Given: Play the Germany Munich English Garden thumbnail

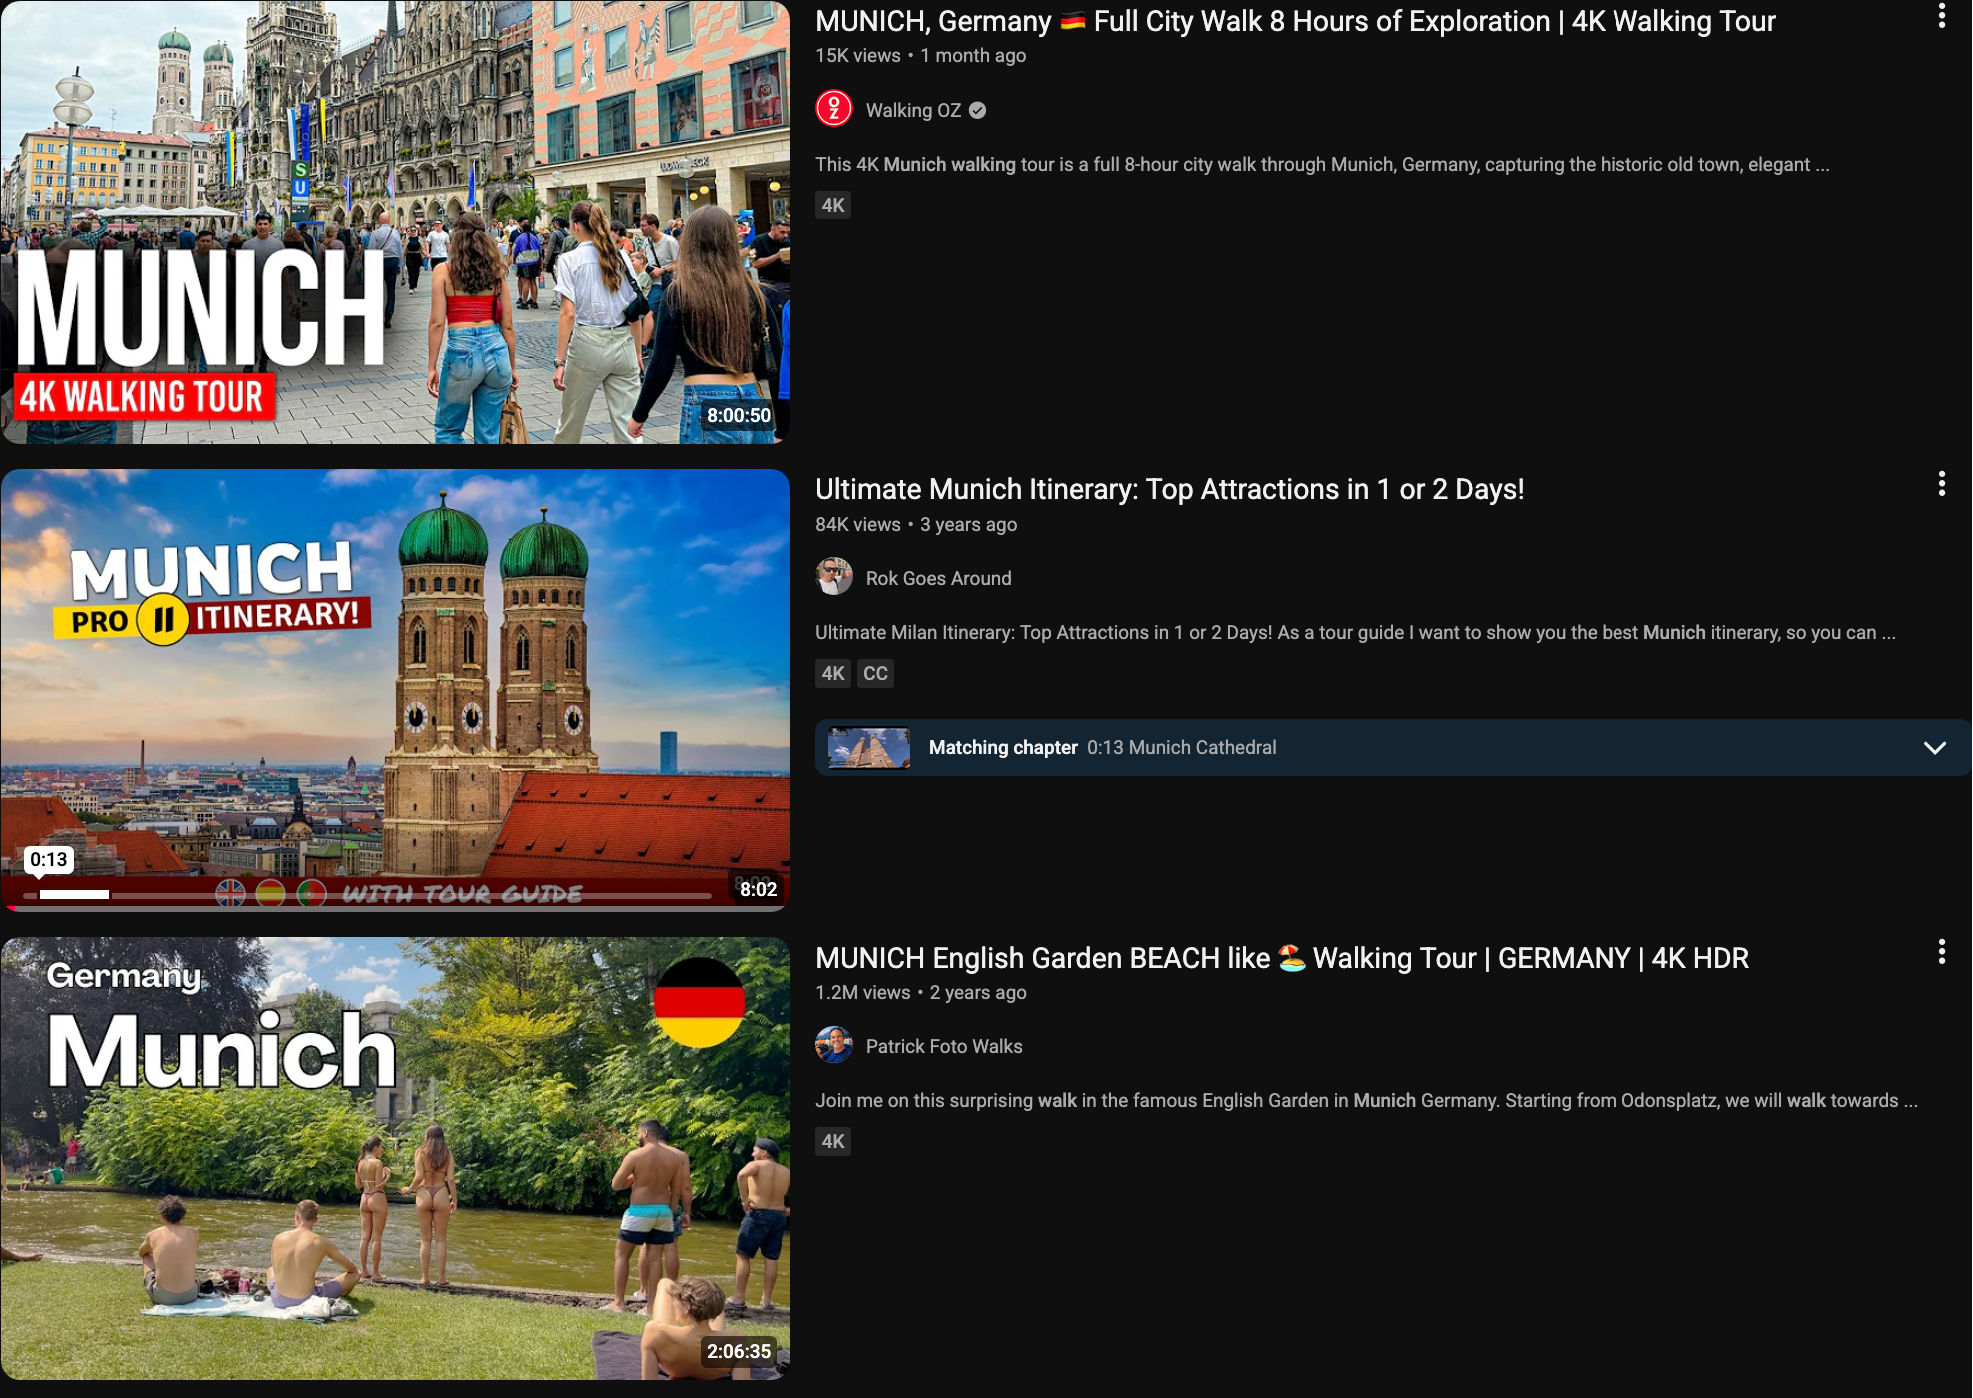Looking at the screenshot, I should click(395, 1158).
